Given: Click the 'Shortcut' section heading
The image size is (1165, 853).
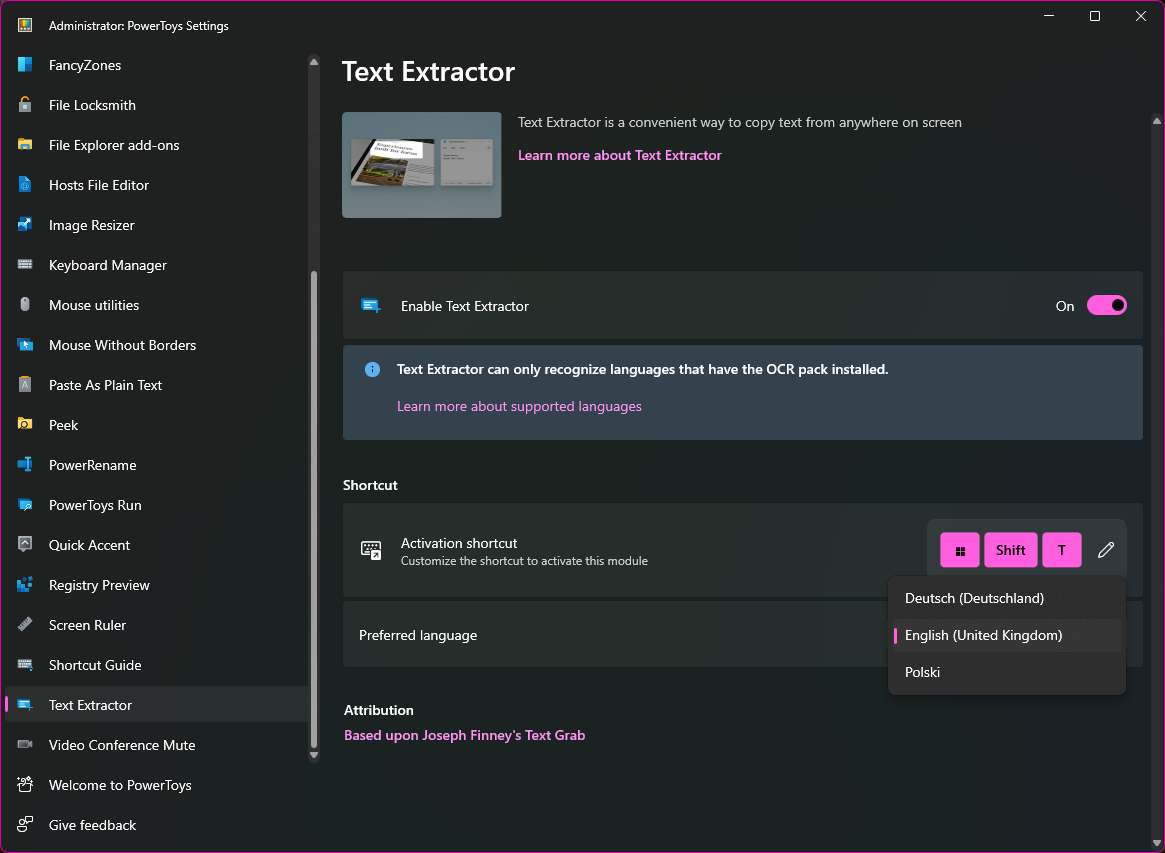Looking at the screenshot, I should 370,485.
